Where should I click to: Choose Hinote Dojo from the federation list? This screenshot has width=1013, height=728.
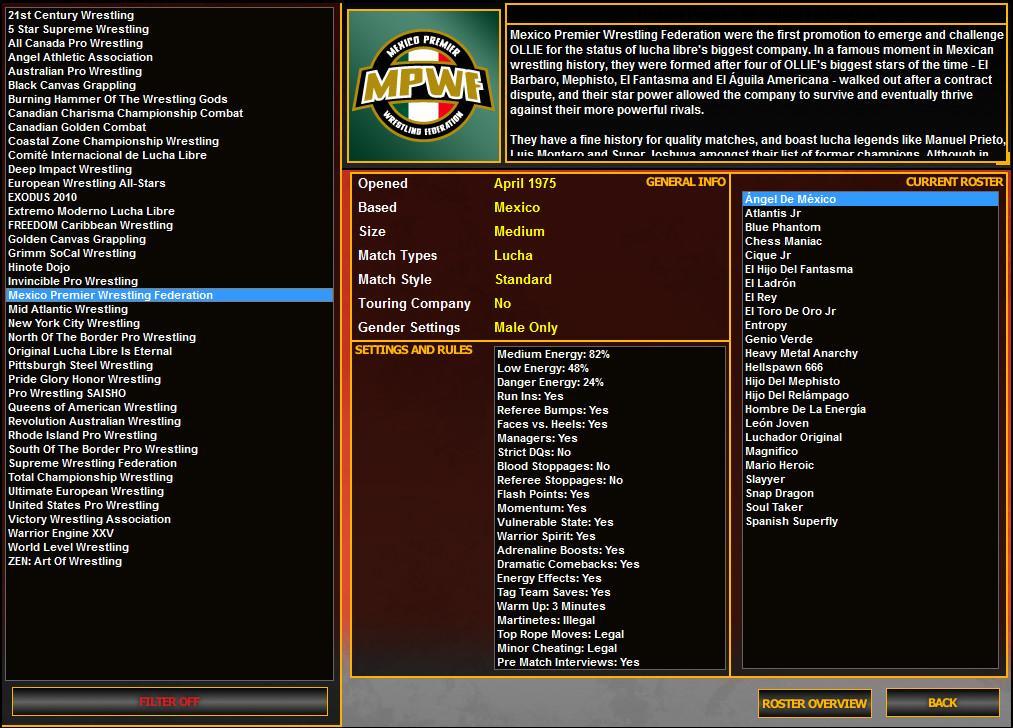38,267
